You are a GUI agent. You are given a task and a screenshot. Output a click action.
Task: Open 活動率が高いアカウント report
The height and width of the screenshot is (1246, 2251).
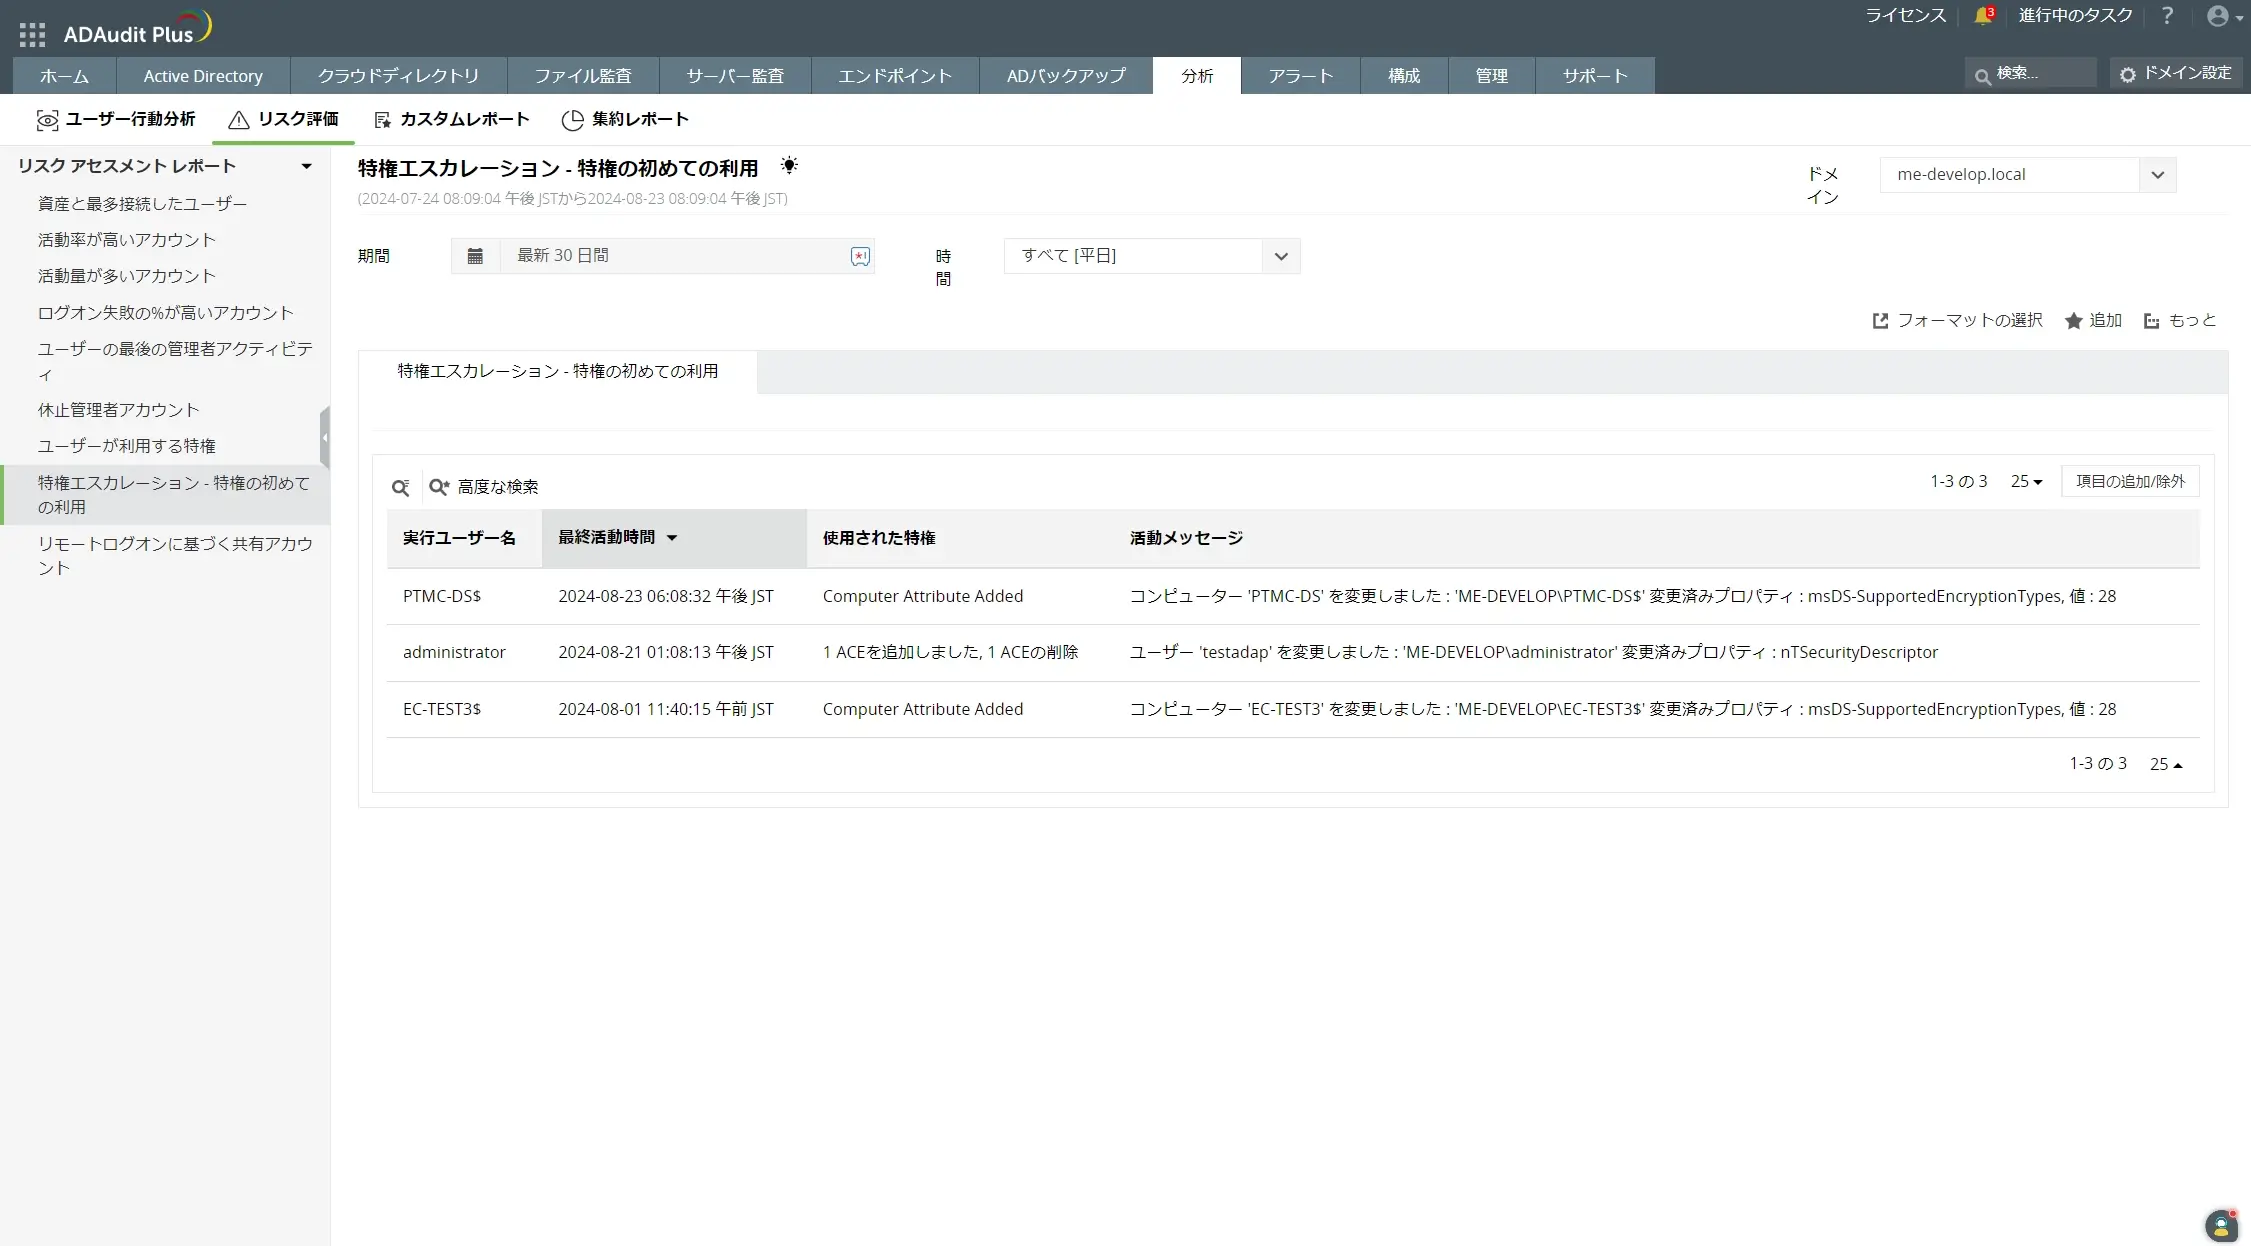point(127,240)
